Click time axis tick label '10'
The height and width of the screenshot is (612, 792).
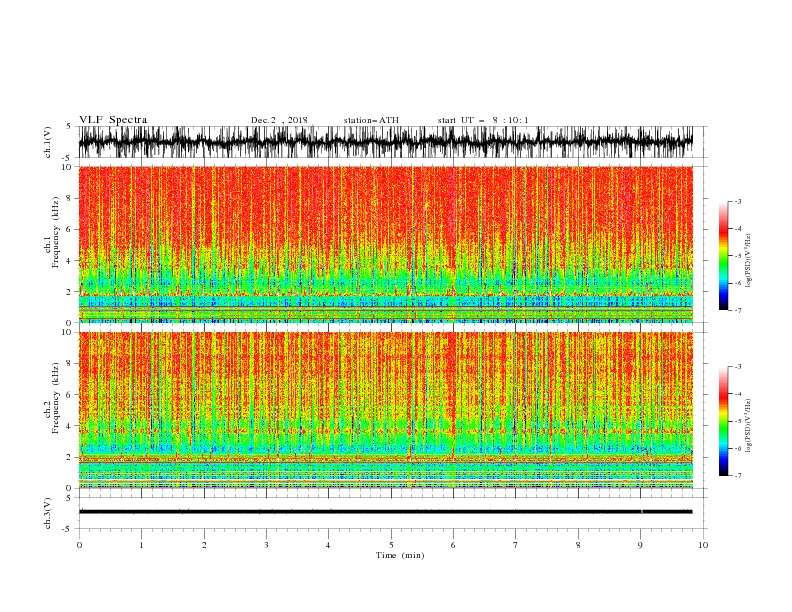tap(703, 545)
